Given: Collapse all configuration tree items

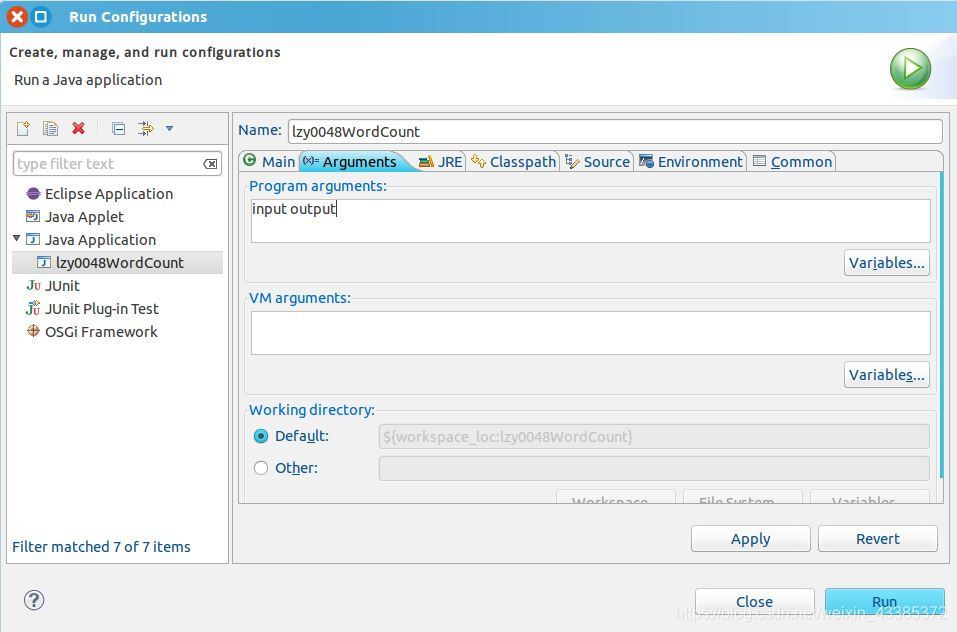Looking at the screenshot, I should (118, 129).
